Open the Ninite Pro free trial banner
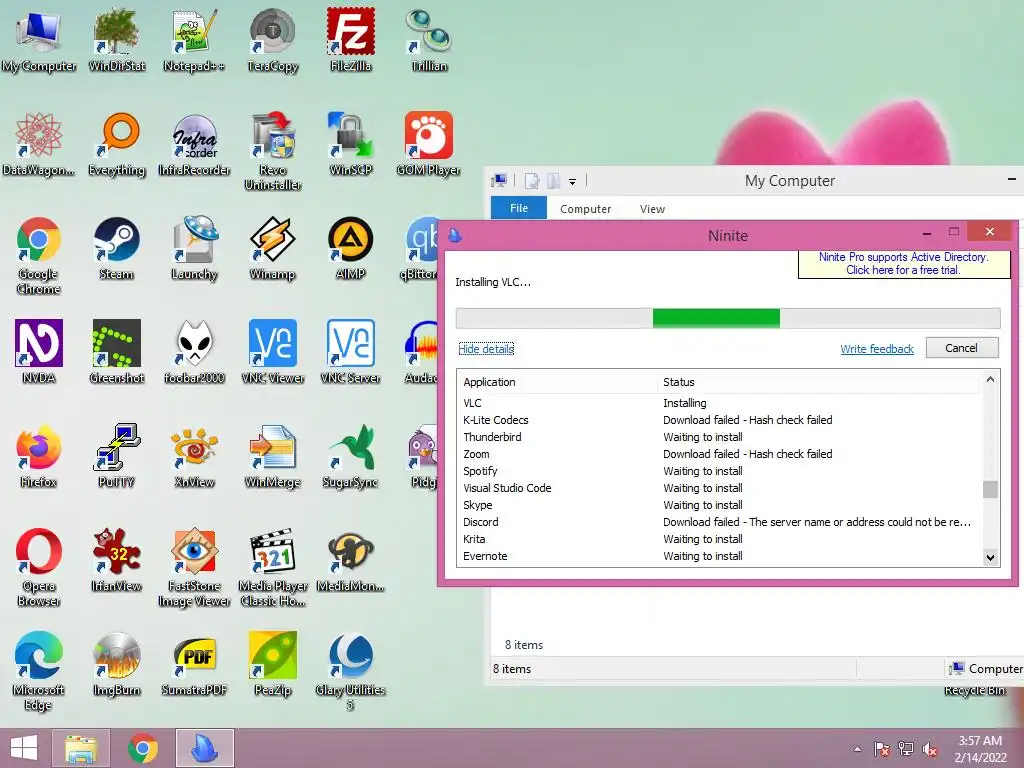The height and width of the screenshot is (768, 1024). click(x=903, y=264)
